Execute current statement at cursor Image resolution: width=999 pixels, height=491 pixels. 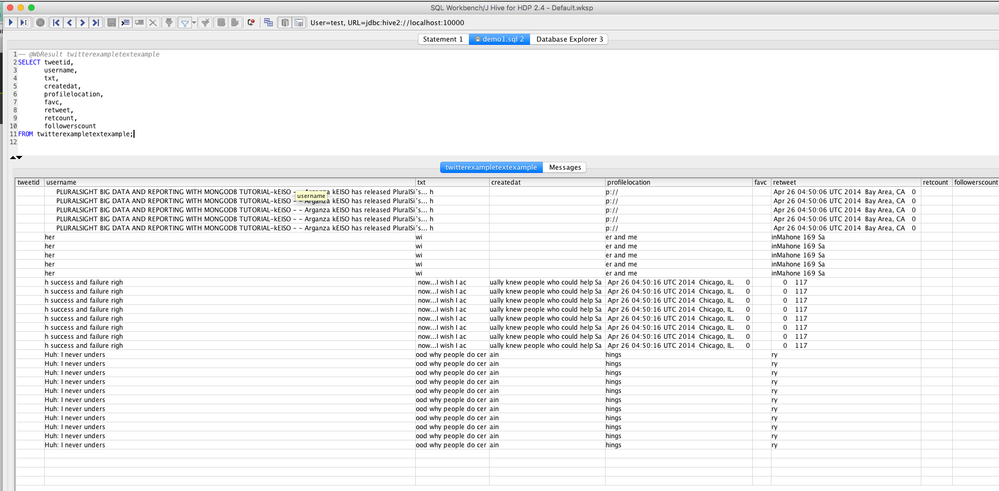24,22
